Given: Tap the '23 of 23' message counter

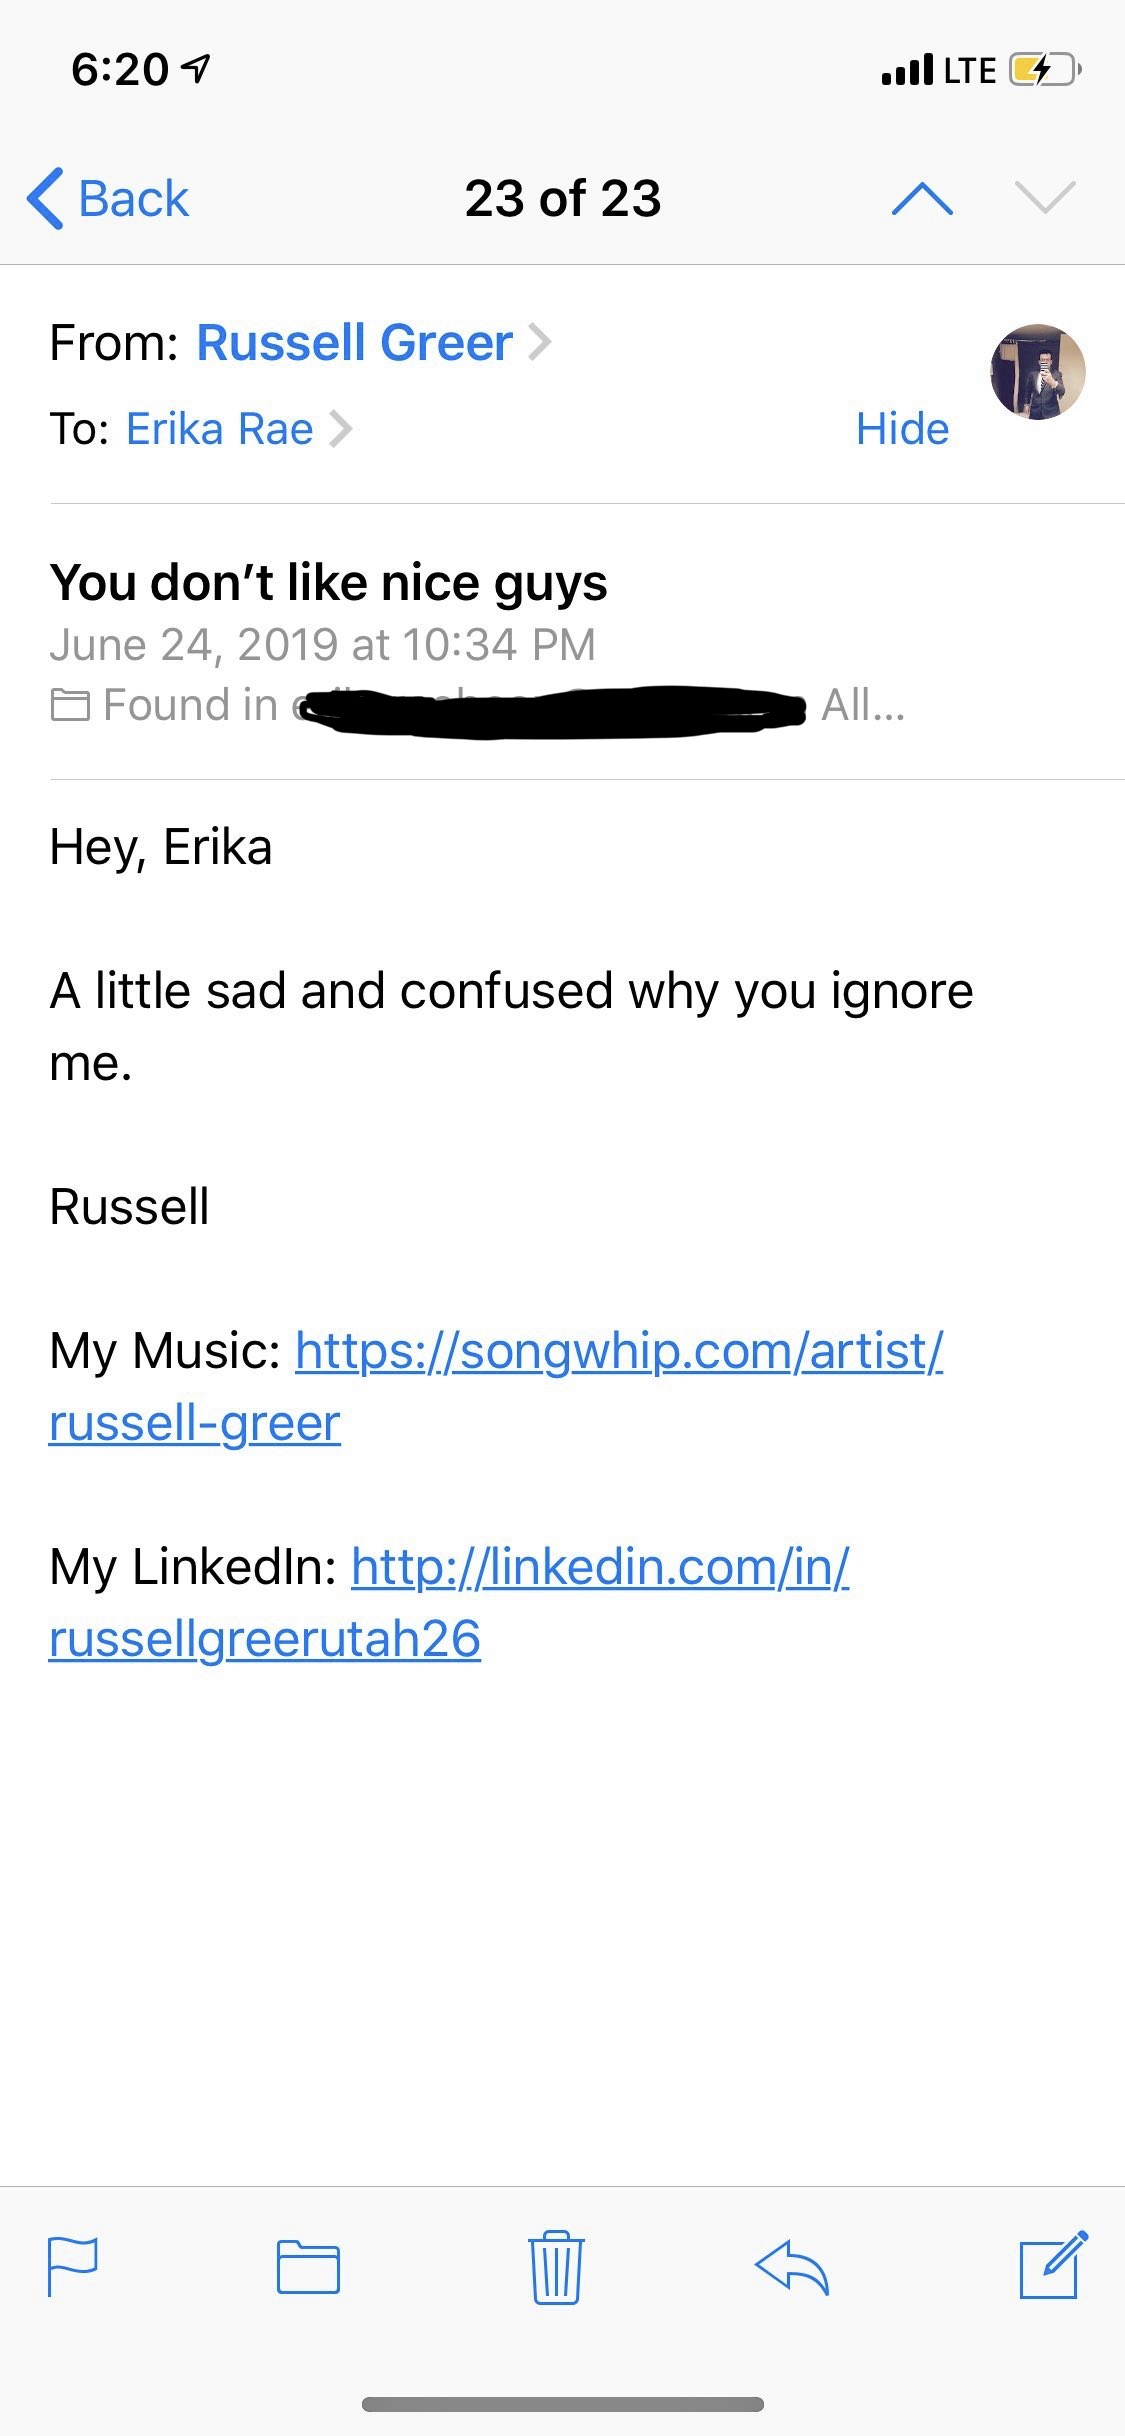Looking at the screenshot, I should tap(563, 198).
